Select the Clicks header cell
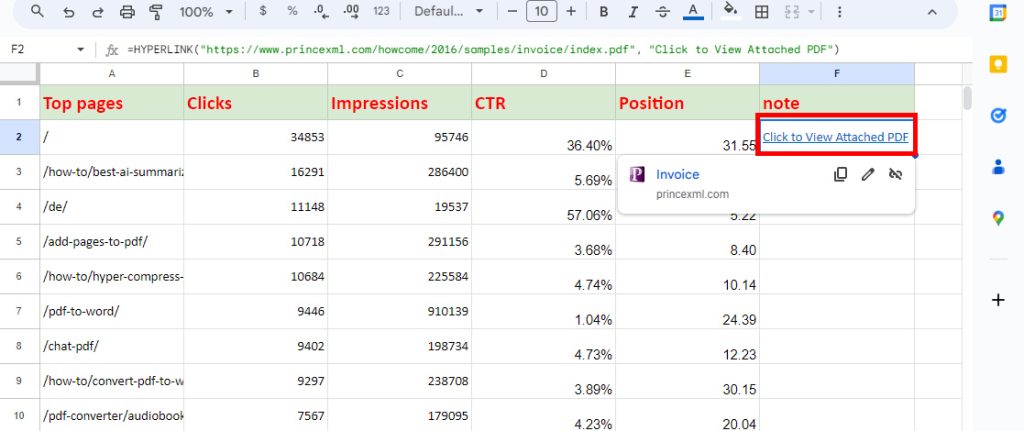Viewport: 1024px width, 431px height. 256,103
